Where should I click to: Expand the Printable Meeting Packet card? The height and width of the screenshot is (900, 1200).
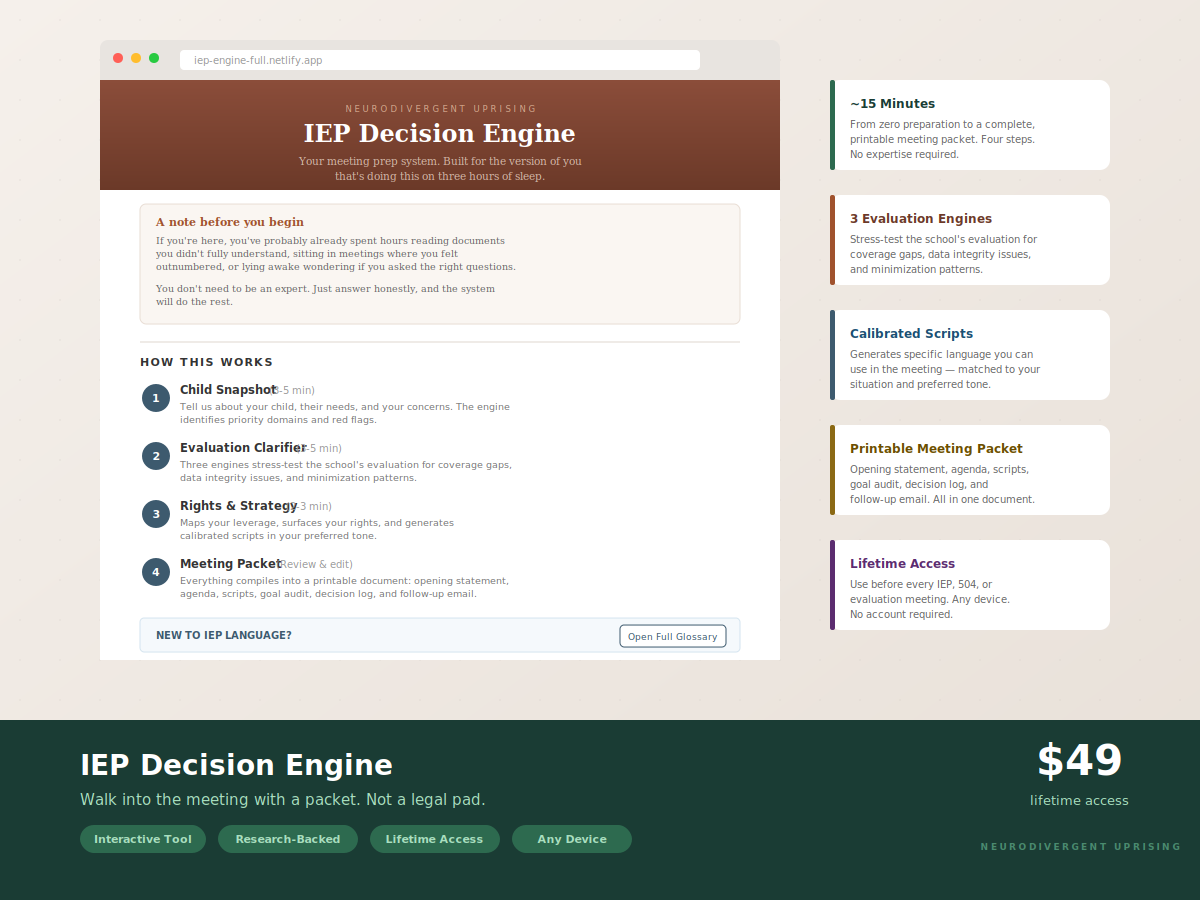coord(969,469)
